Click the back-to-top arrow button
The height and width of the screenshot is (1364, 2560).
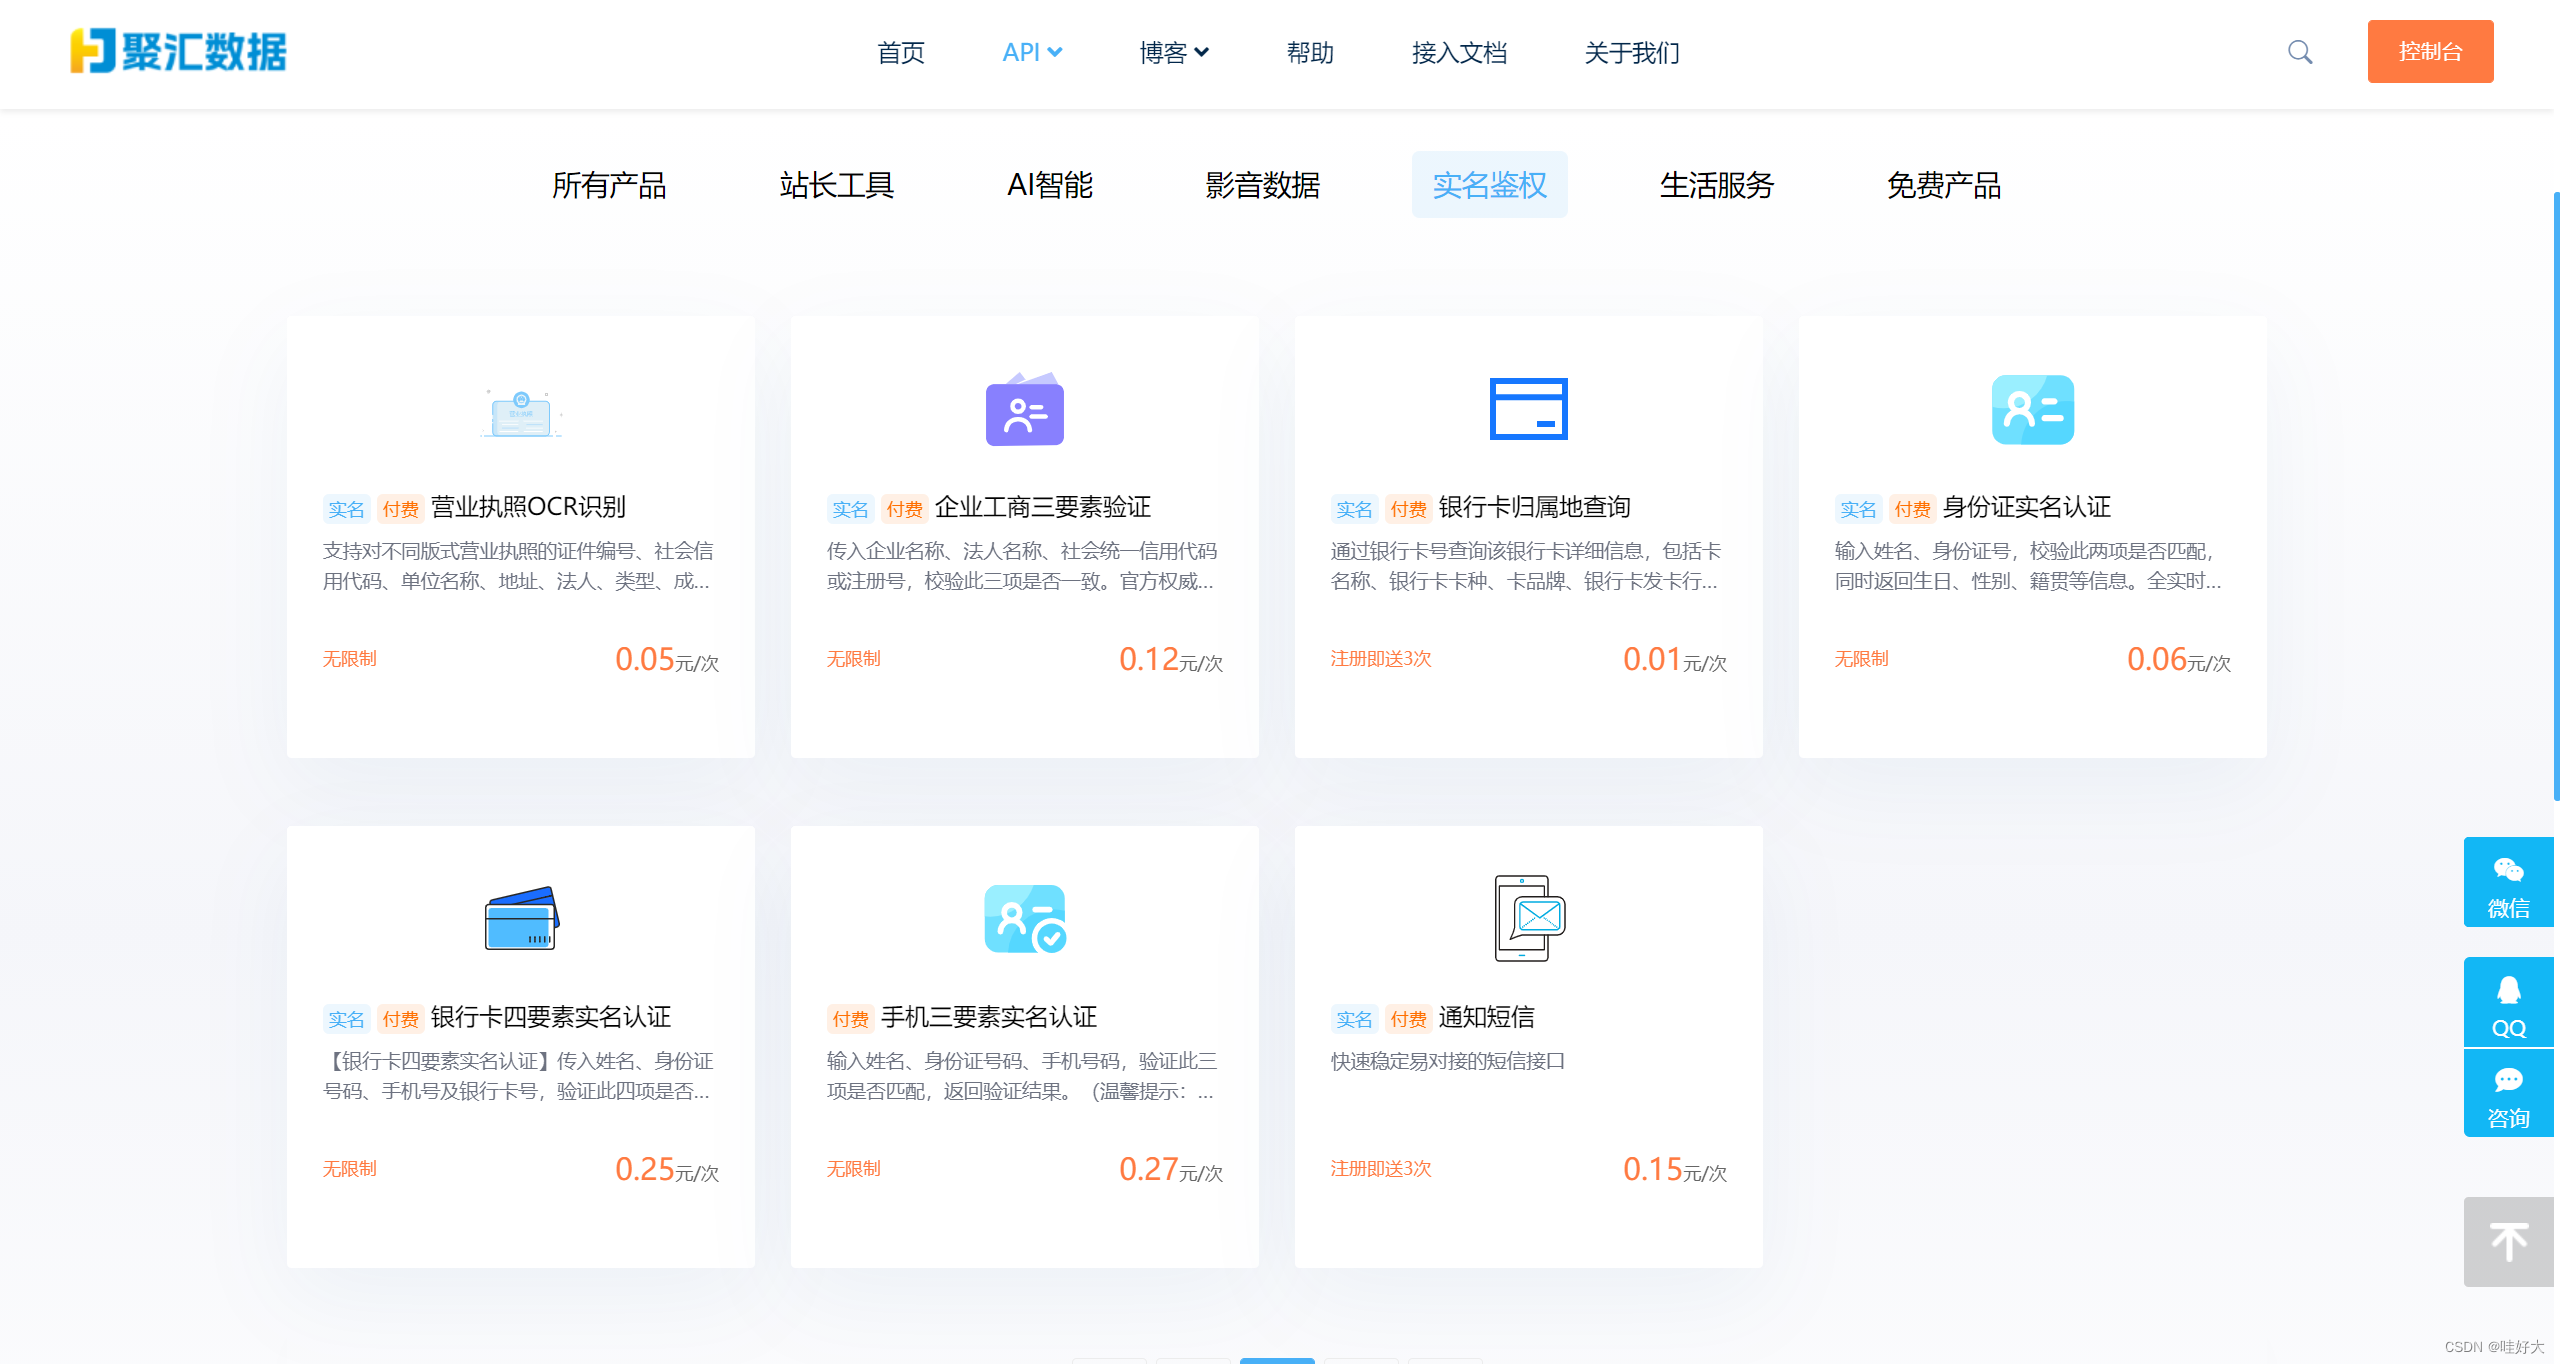[x=2508, y=1242]
